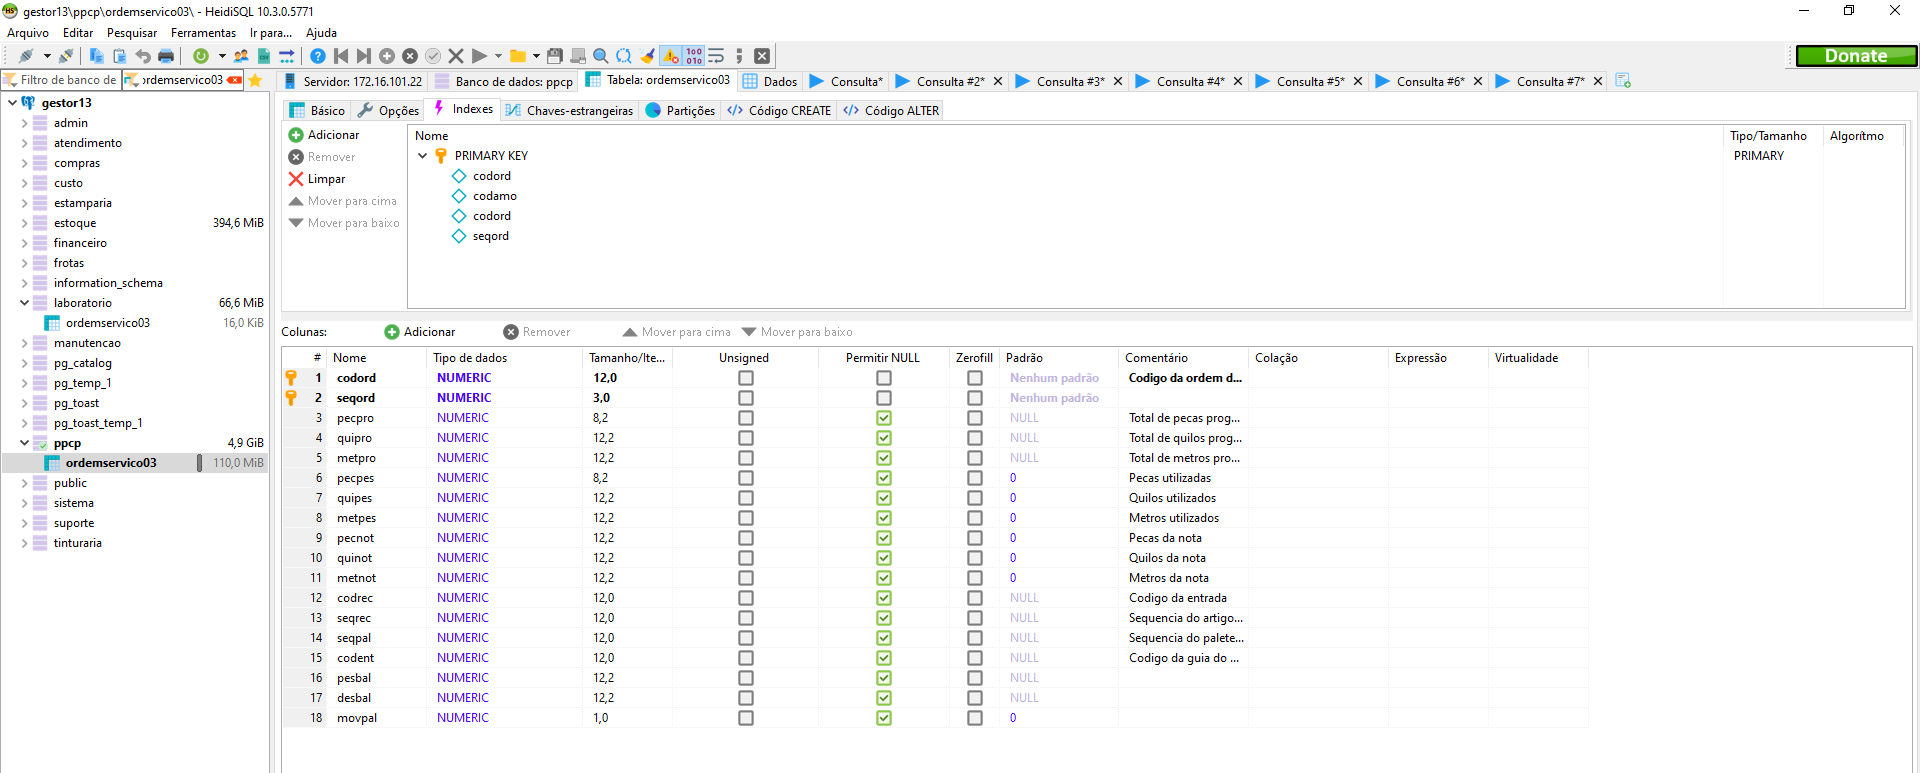Toggle Permitir NULL for movpal
Screen dimensions: 1920x773
point(883,718)
